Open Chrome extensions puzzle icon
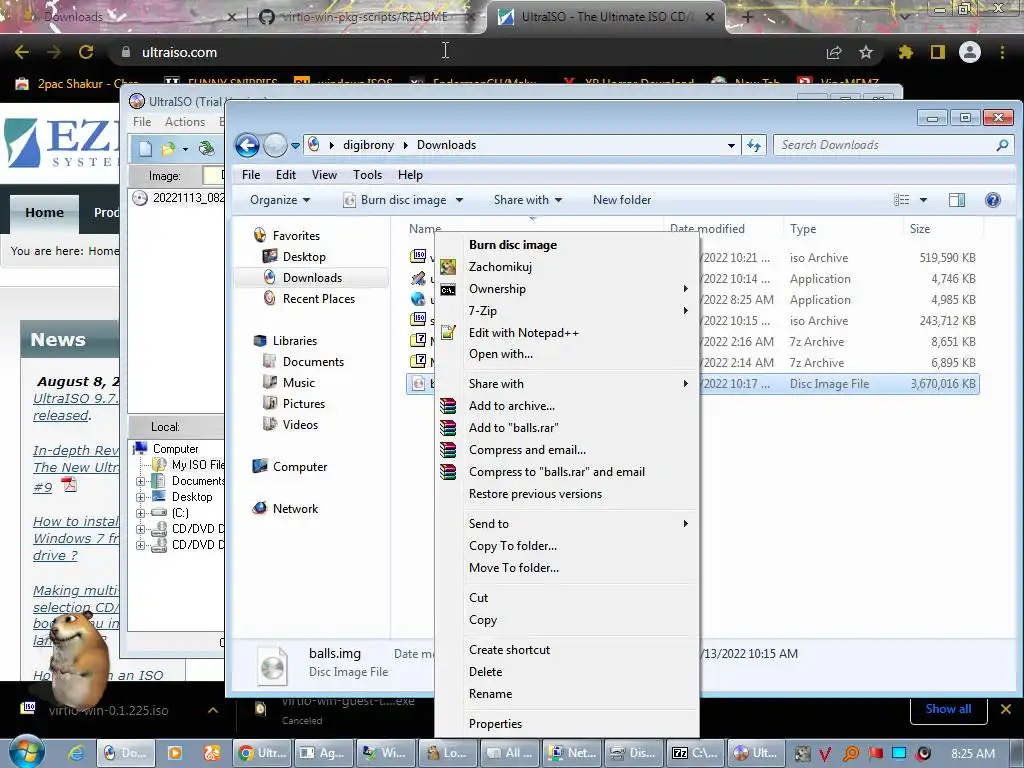Screen dimensions: 1024x768 [905, 52]
